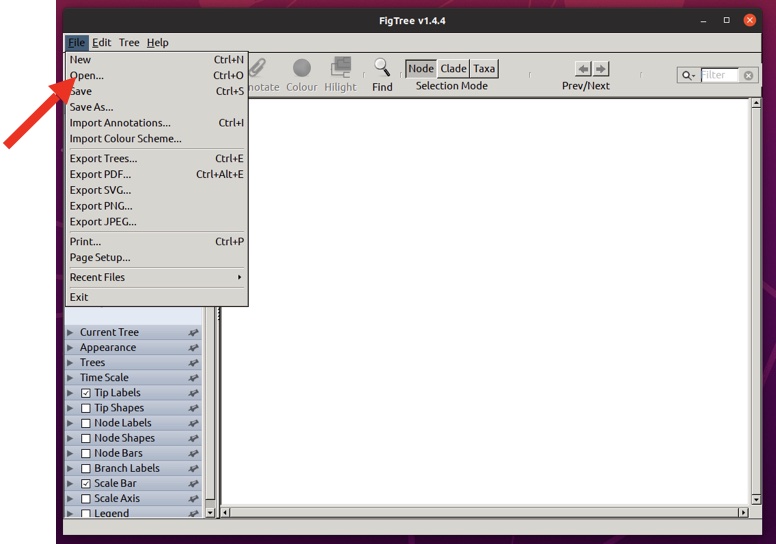Expand the Time Scale section
Image resolution: width=776 pixels, height=544 pixels.
(70, 378)
